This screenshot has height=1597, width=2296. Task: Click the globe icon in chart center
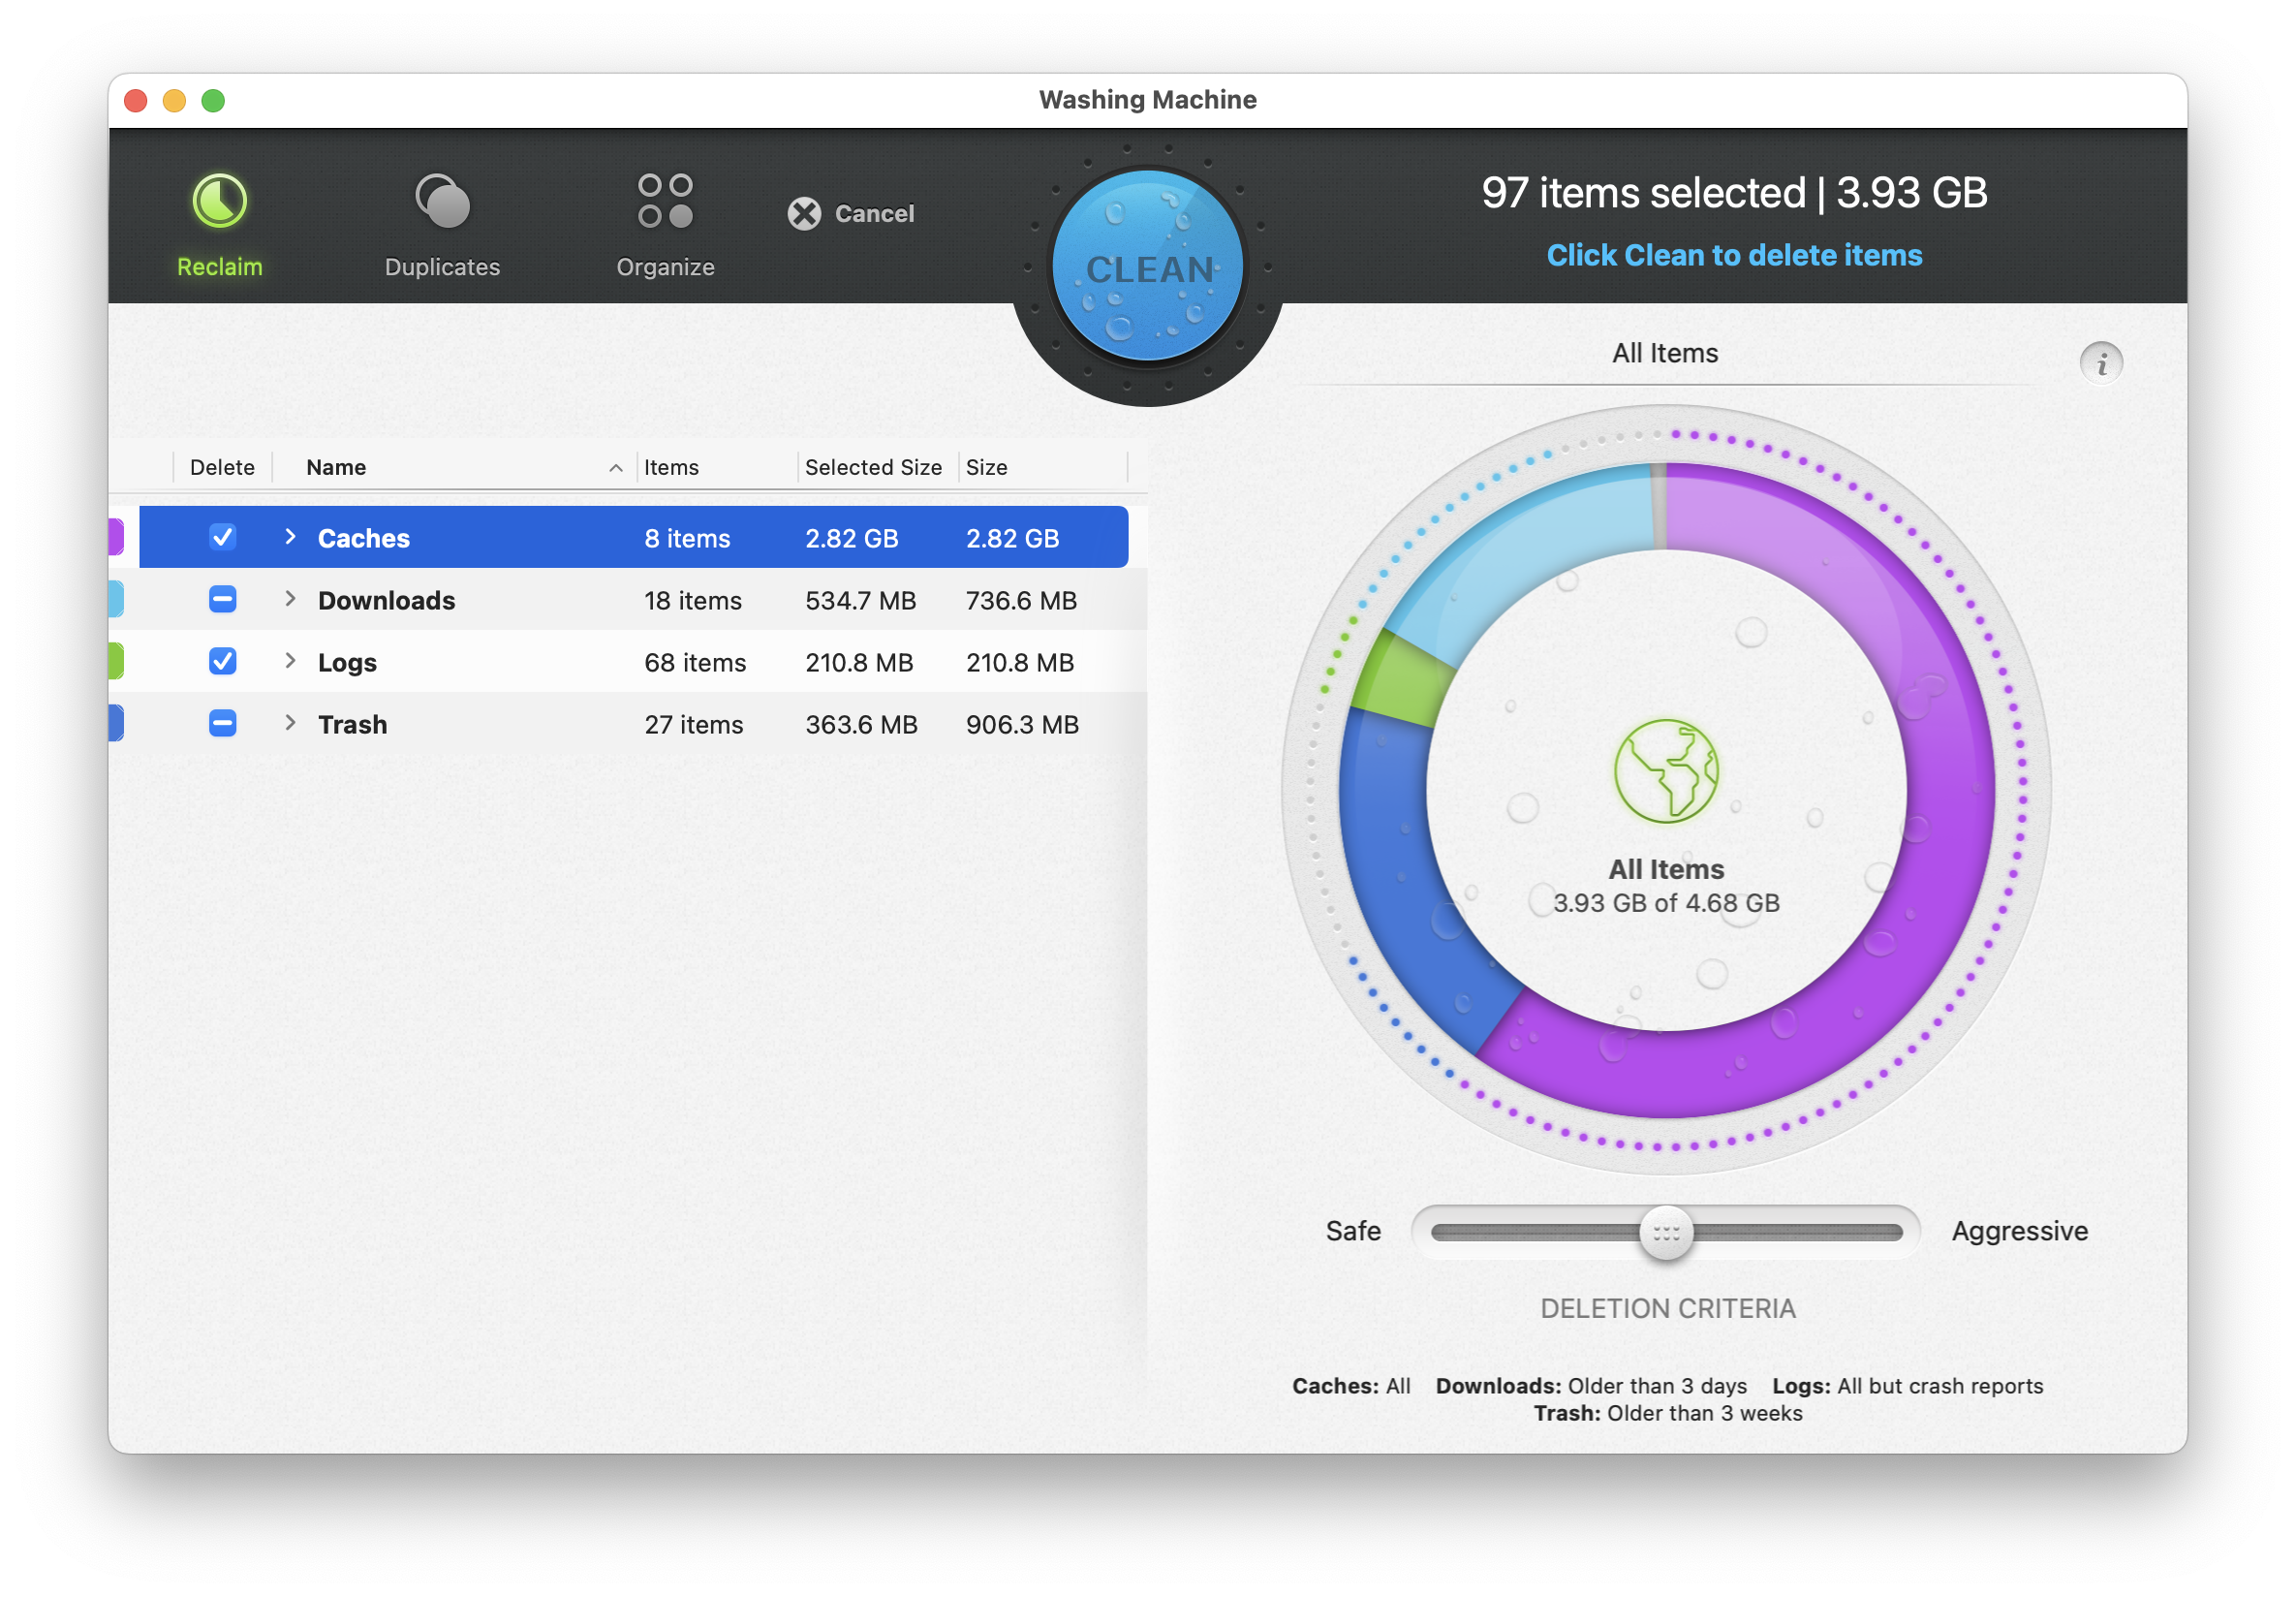tap(1666, 771)
